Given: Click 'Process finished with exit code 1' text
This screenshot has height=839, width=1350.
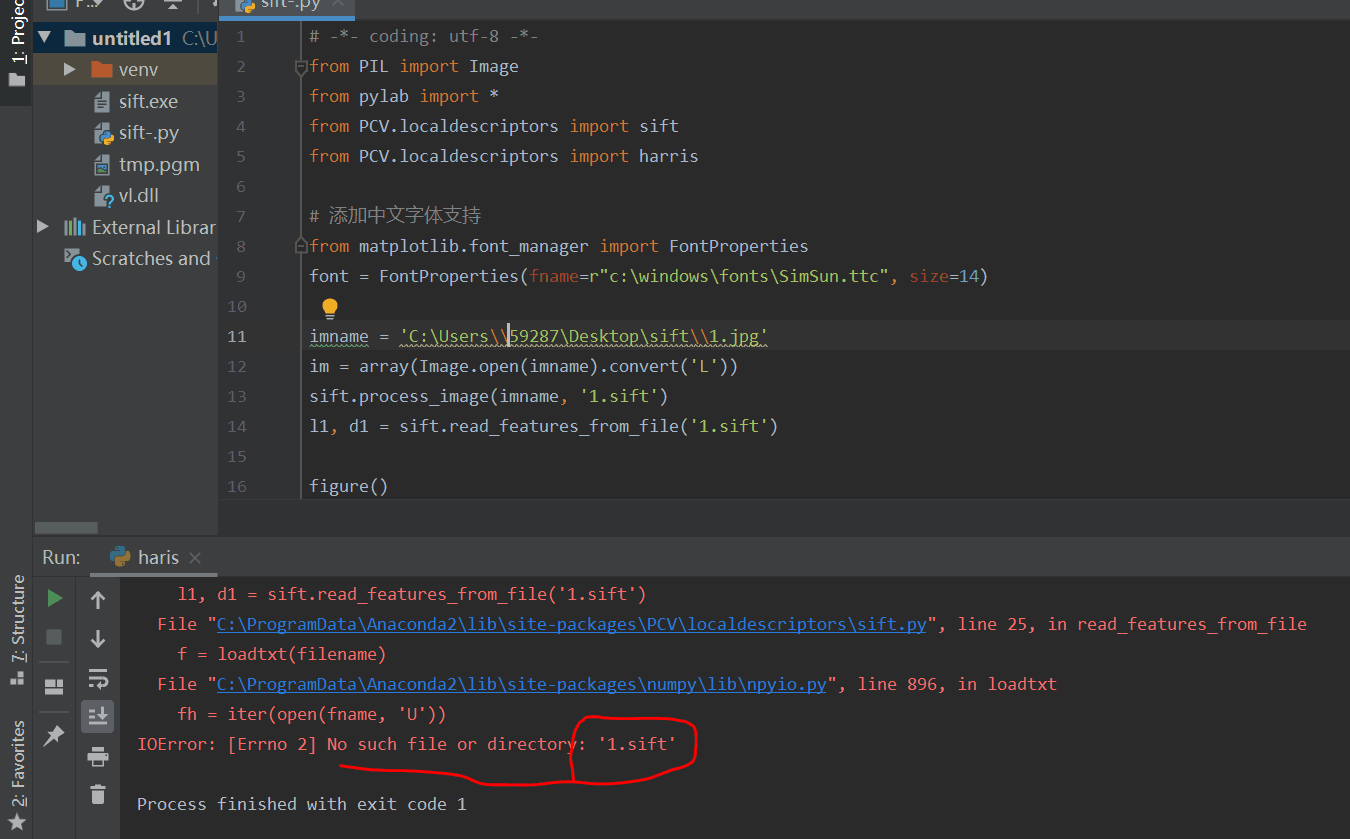Looking at the screenshot, I should [x=301, y=804].
